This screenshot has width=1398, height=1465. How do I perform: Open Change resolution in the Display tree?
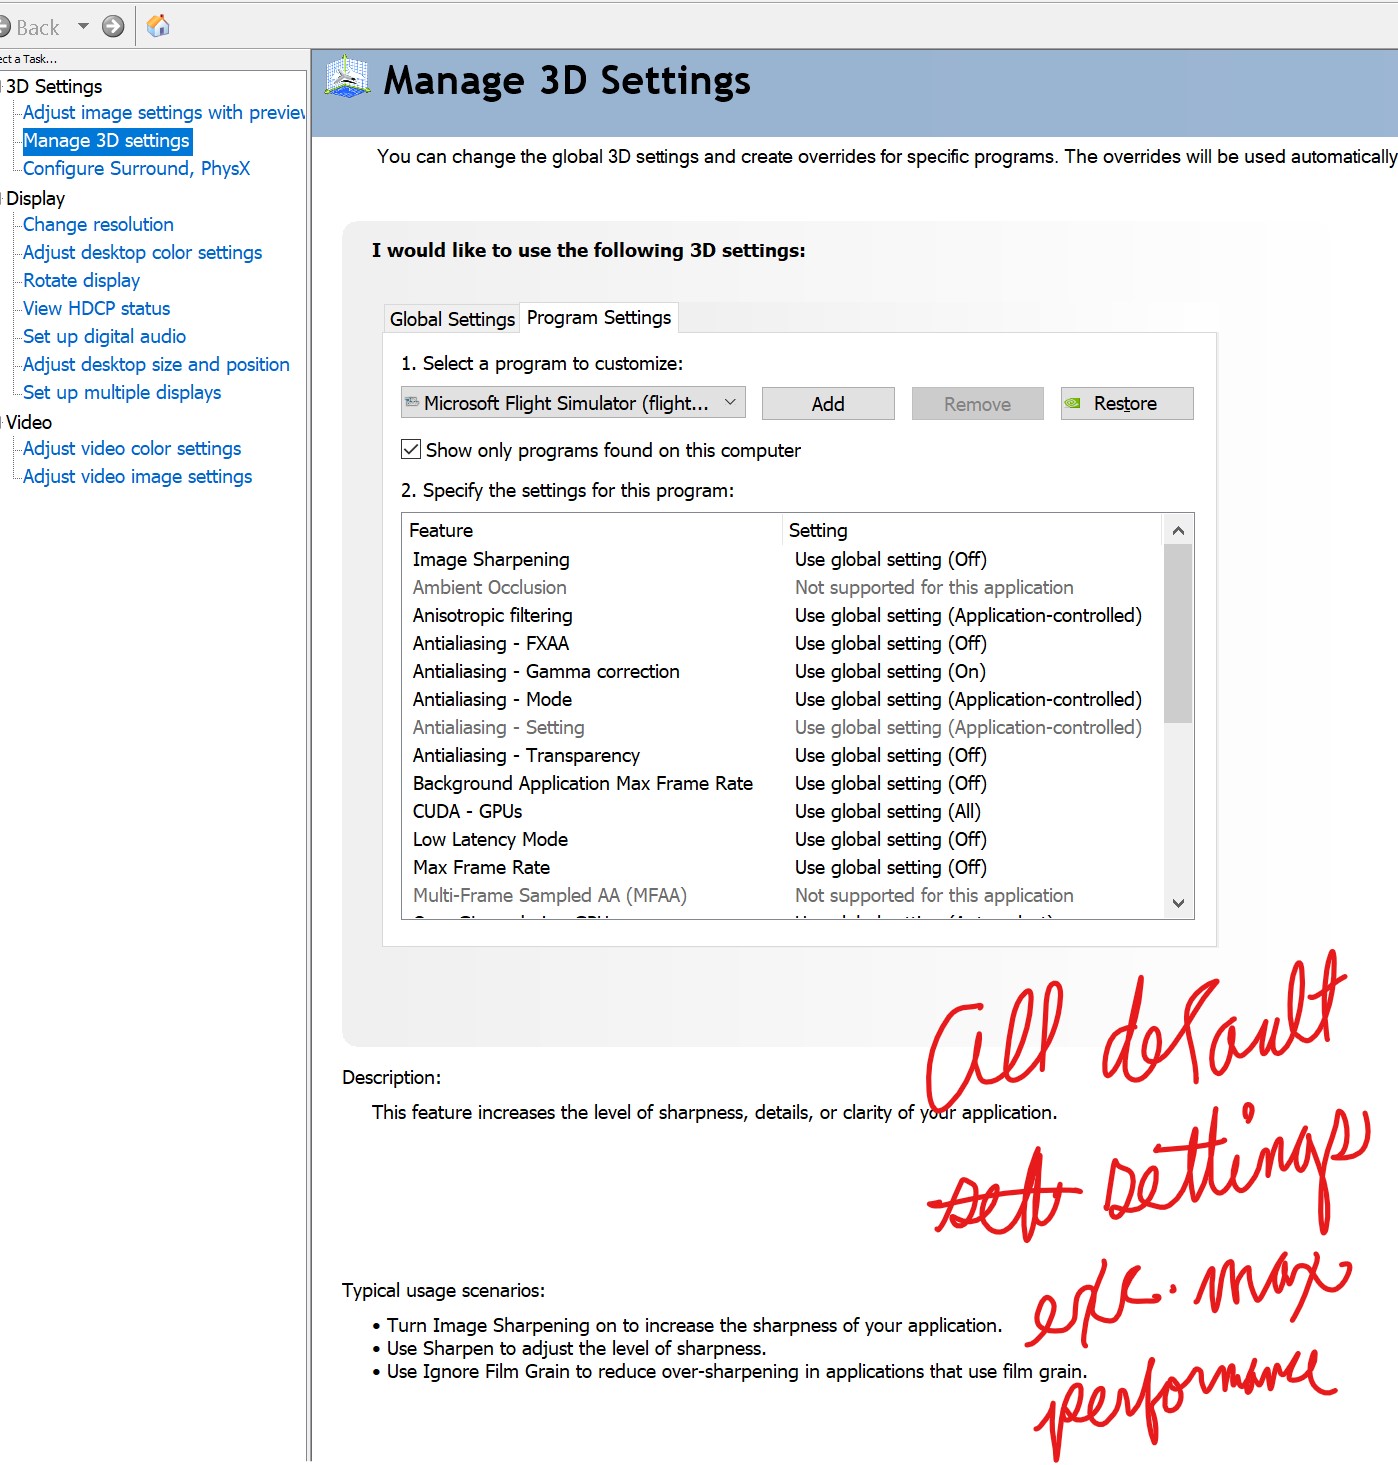pyautogui.click(x=98, y=225)
